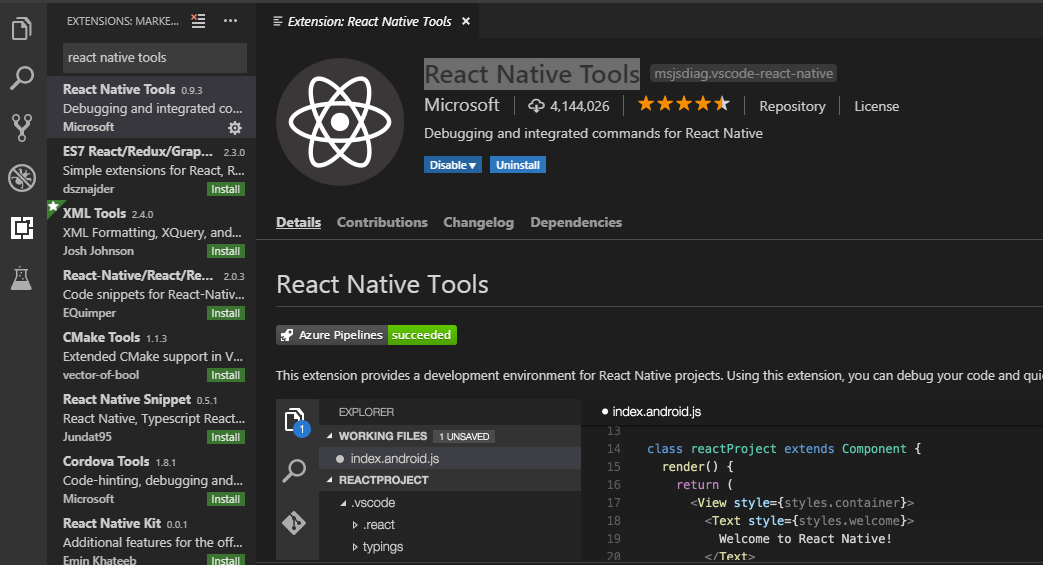
Task: Click the gear icon for React Native Tools
Action: pyautogui.click(x=235, y=127)
